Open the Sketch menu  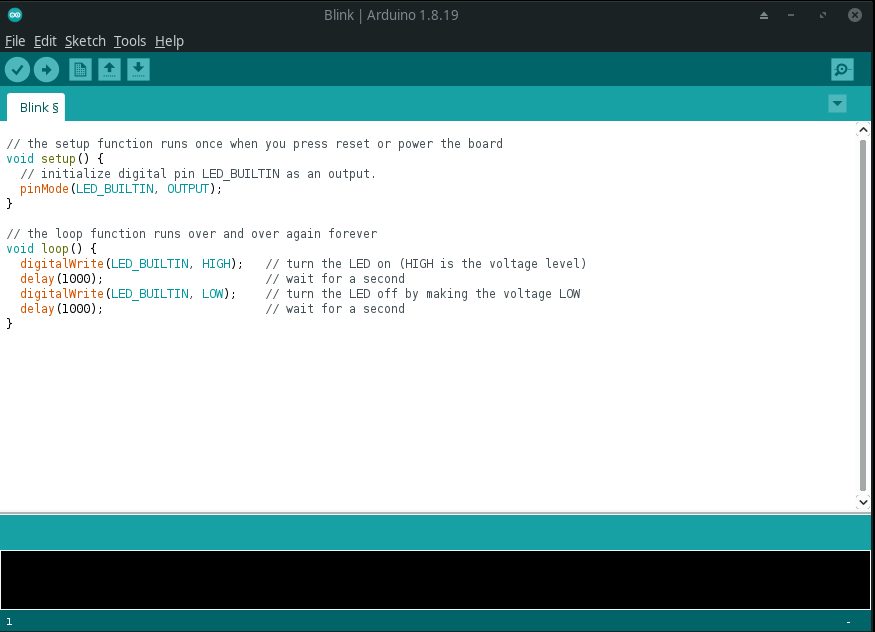(85, 41)
